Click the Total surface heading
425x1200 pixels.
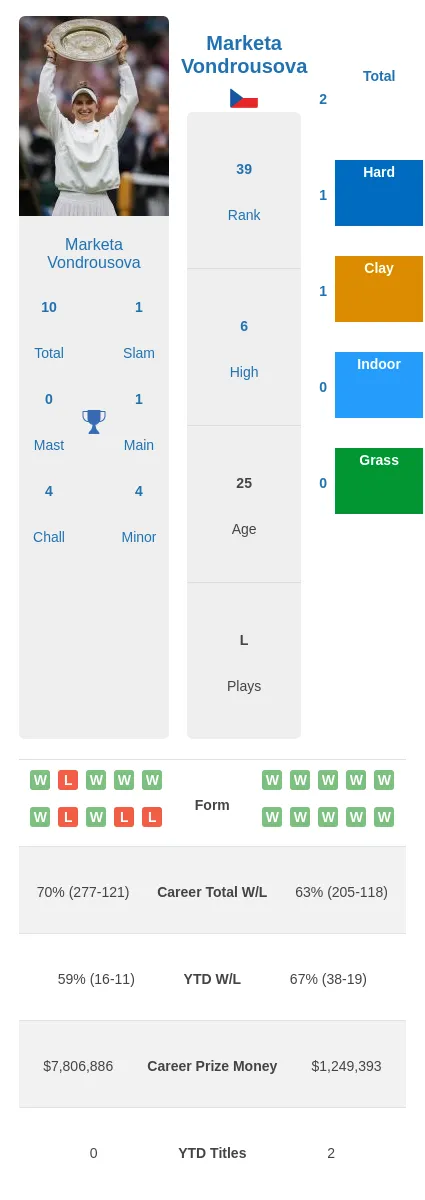click(x=379, y=76)
